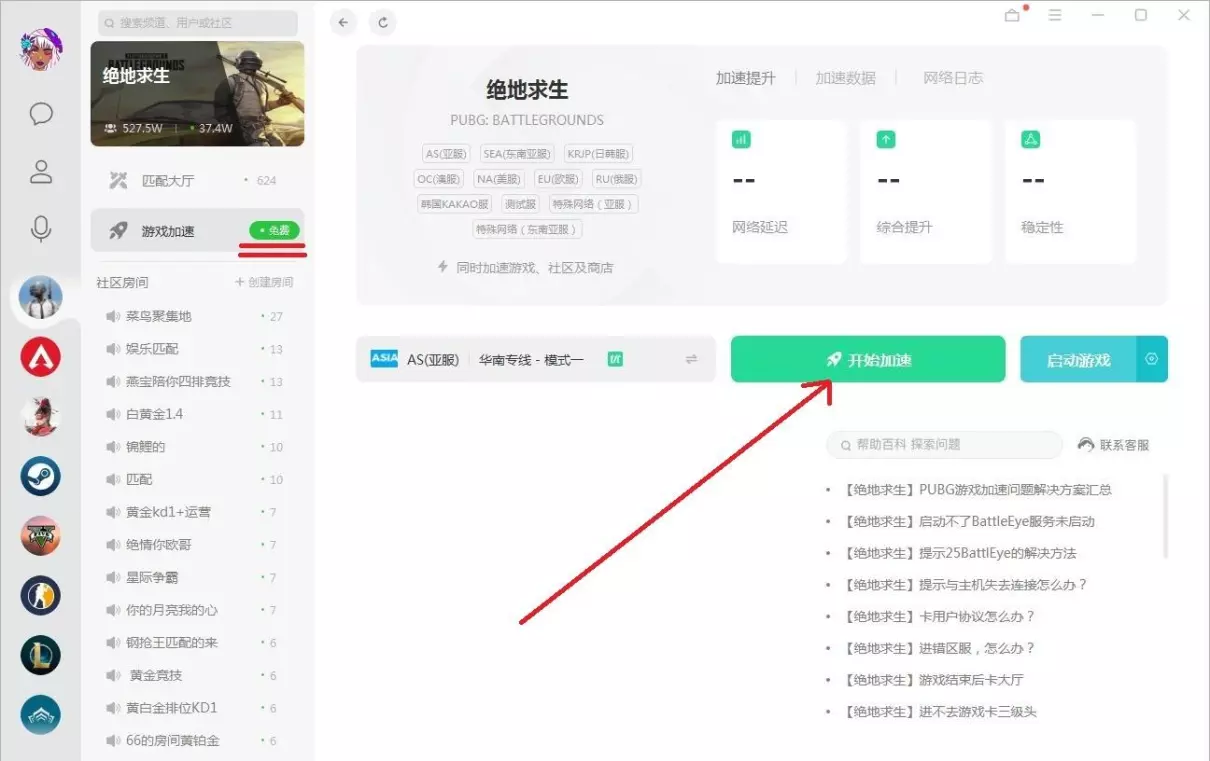Click the microphone voice icon
This screenshot has height=761, width=1210.
click(x=41, y=229)
